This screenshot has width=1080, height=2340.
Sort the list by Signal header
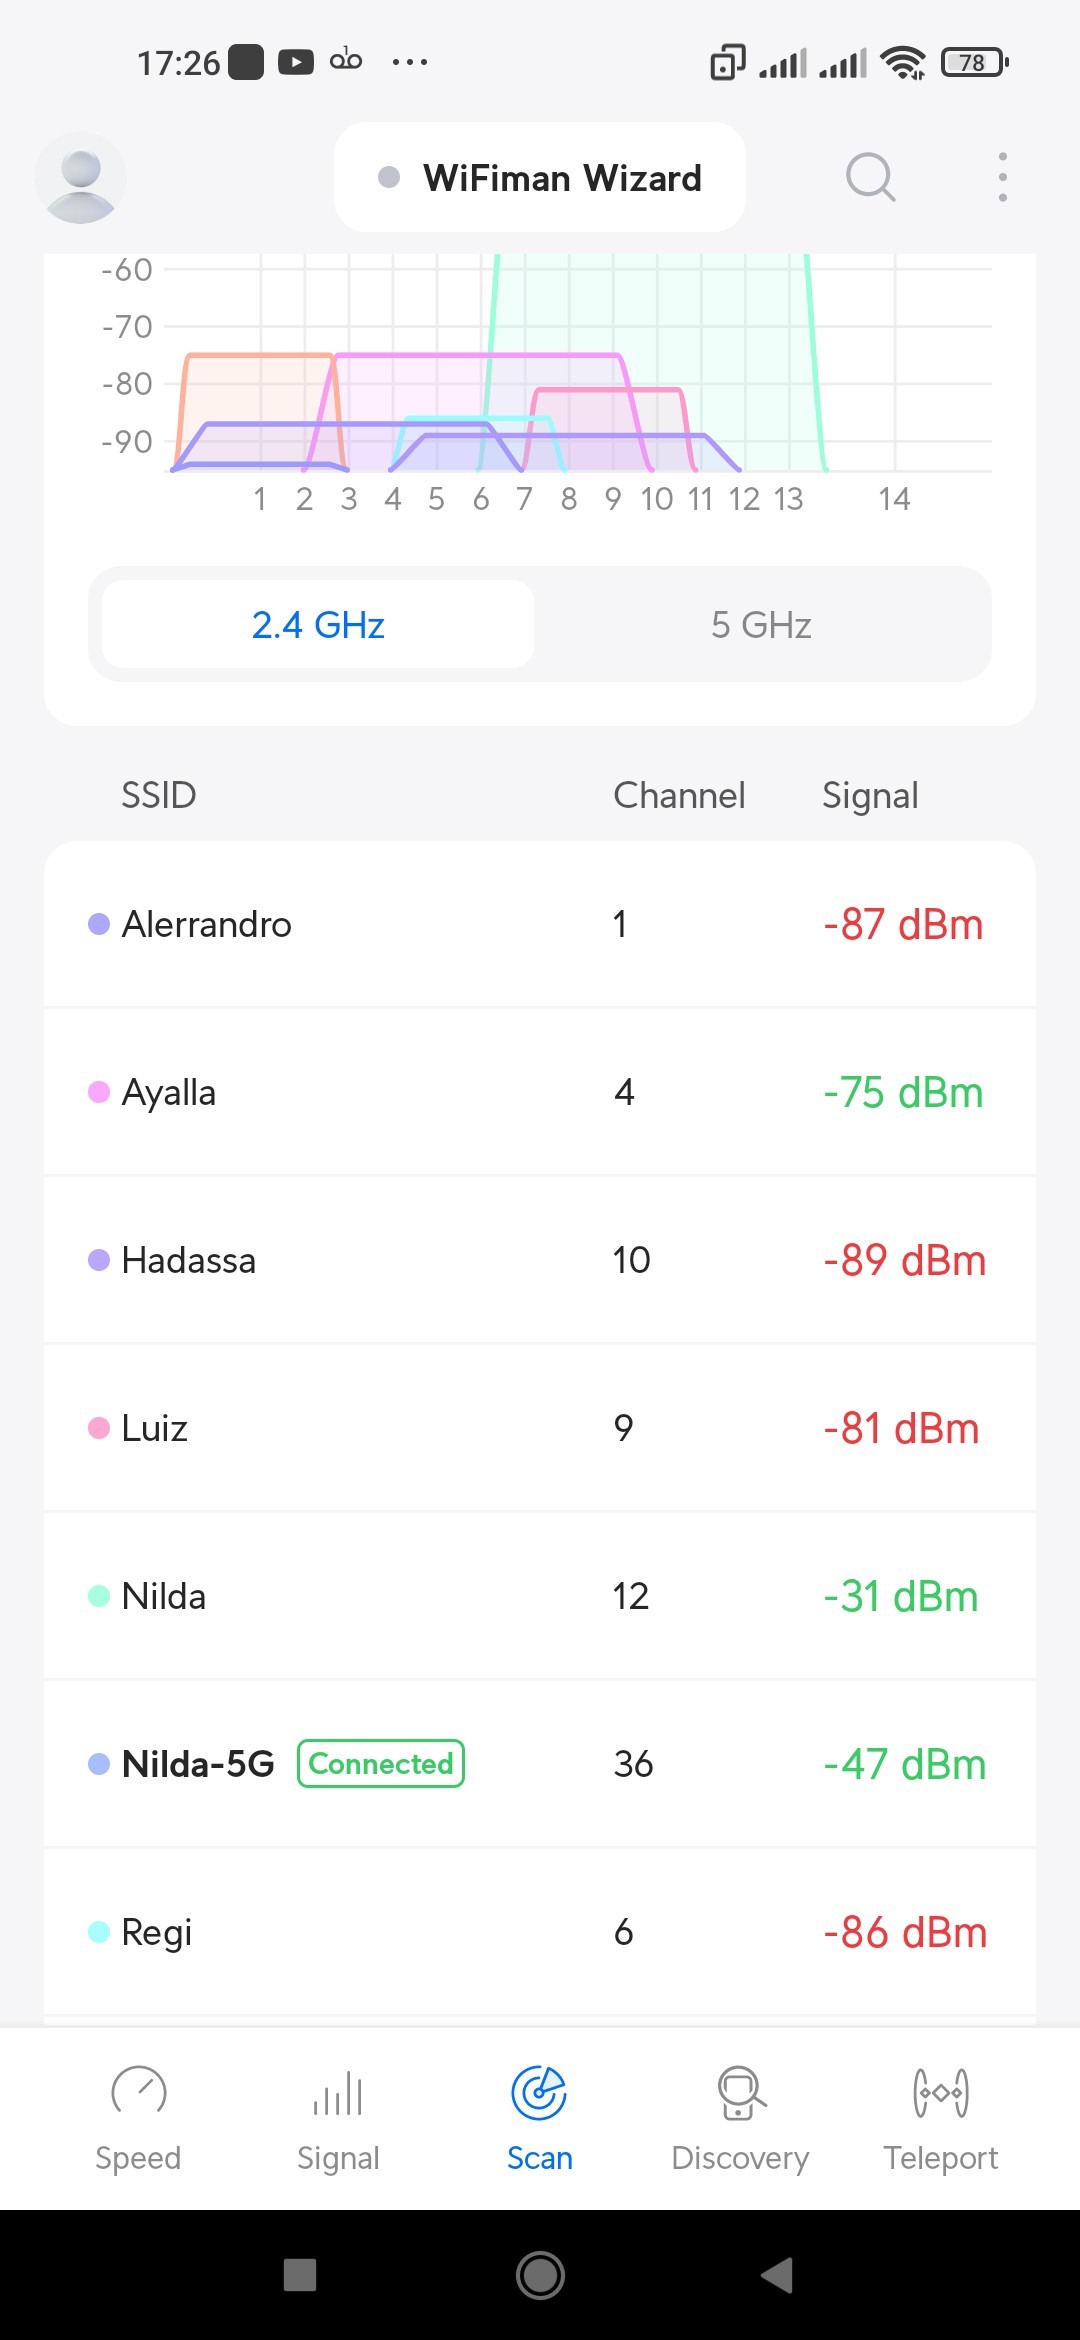pyautogui.click(x=870, y=796)
